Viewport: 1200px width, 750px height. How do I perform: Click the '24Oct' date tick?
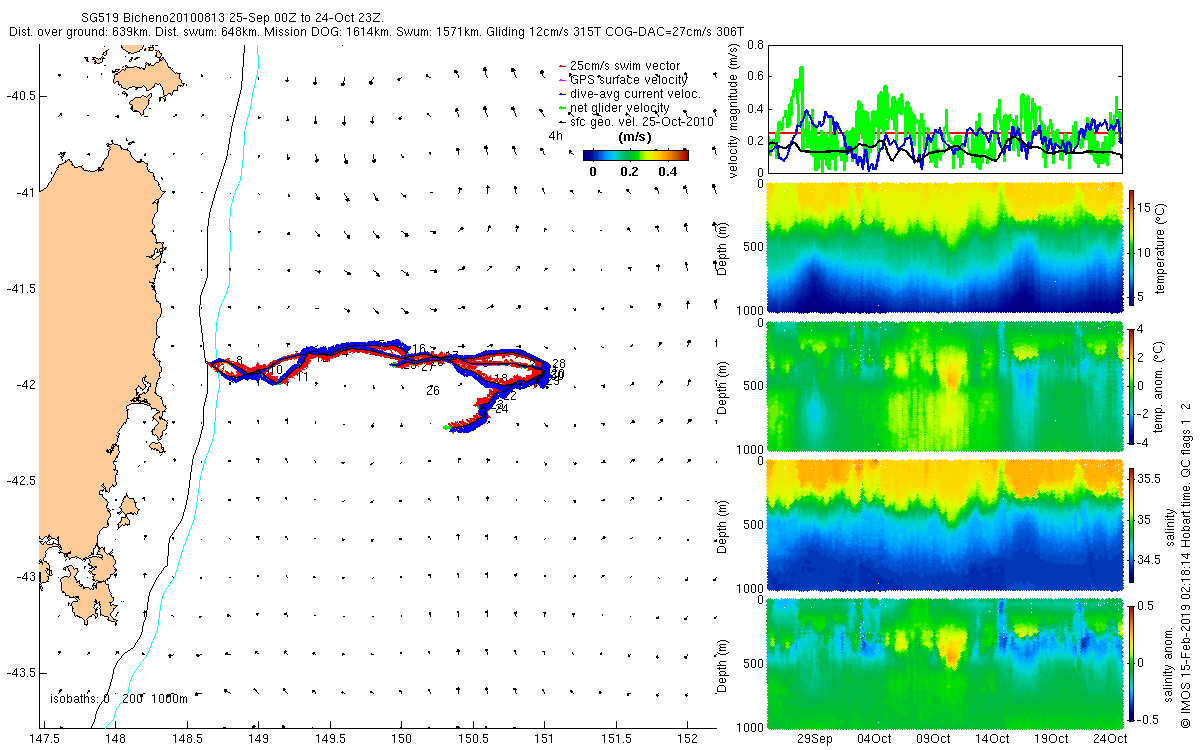point(1110,738)
